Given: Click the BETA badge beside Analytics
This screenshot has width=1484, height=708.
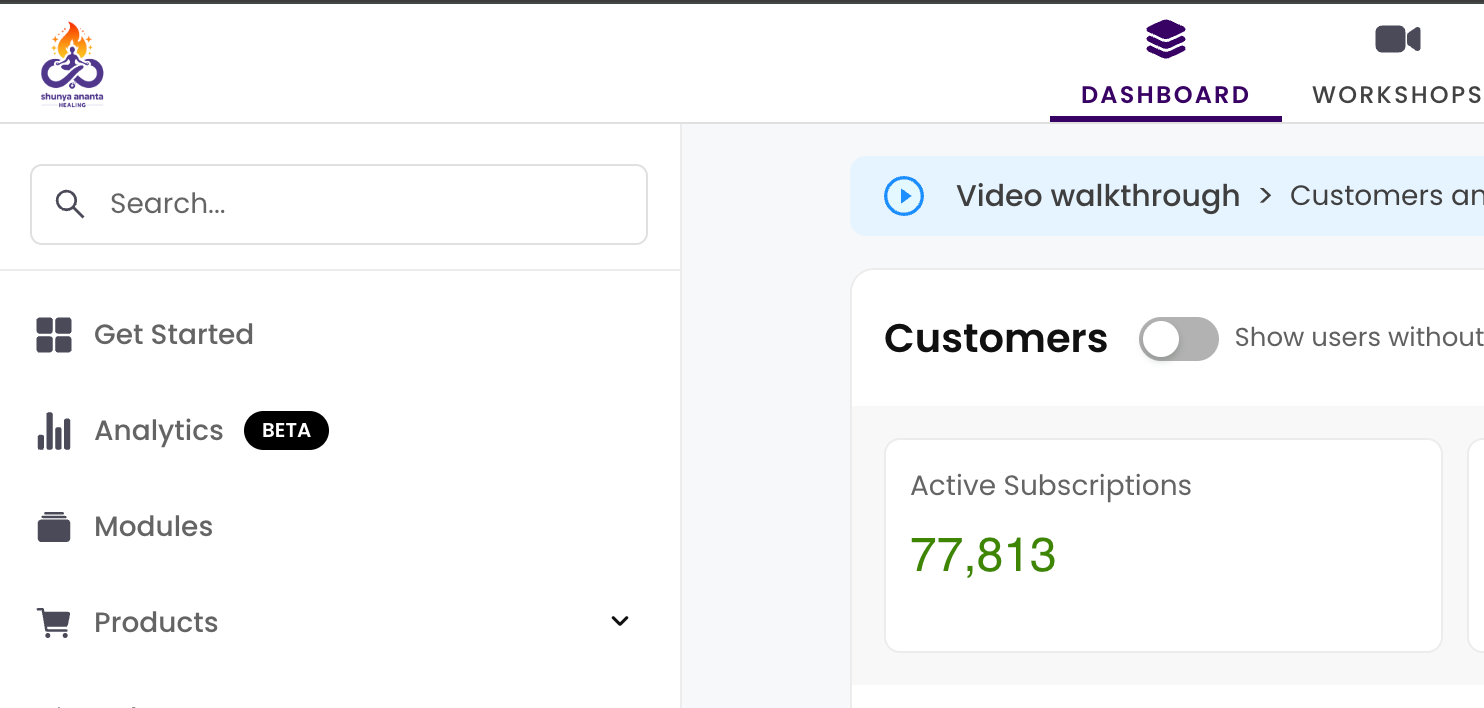Looking at the screenshot, I should click(x=286, y=431).
